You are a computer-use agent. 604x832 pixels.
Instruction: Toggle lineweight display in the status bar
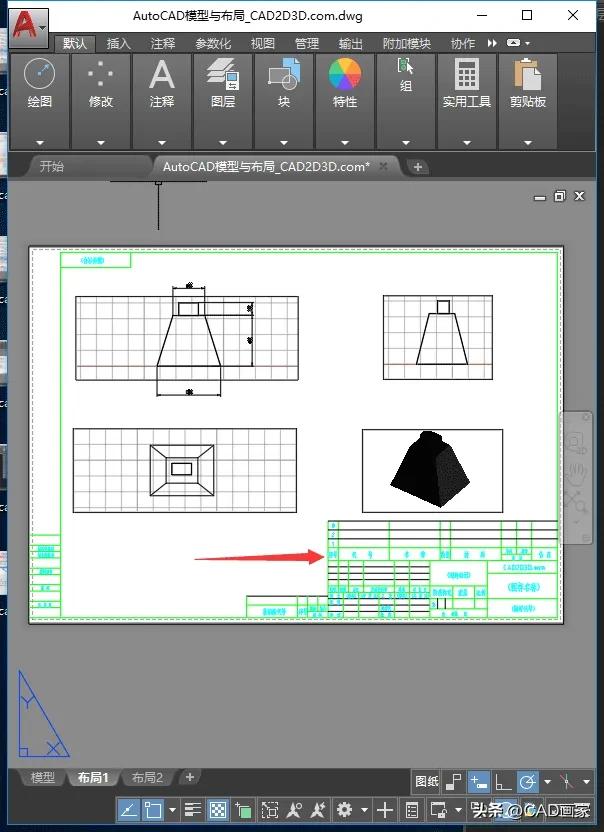pos(193,810)
